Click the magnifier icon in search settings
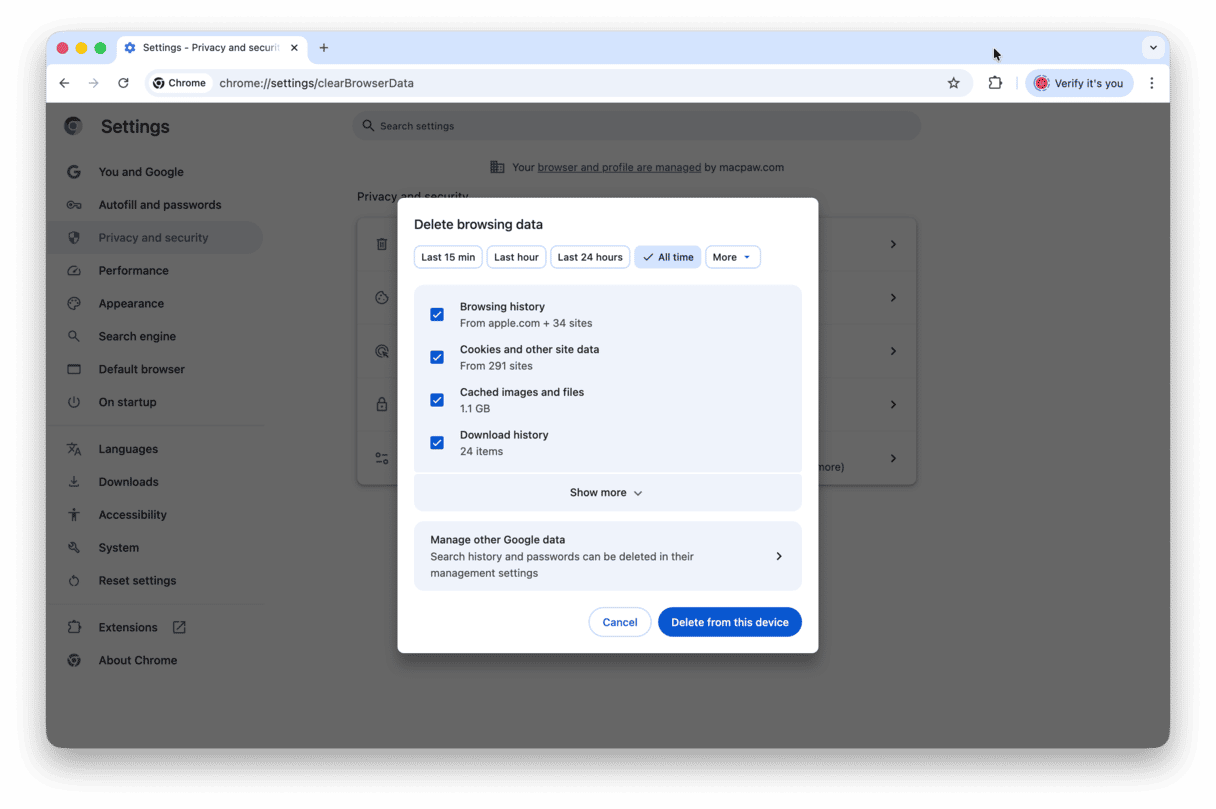The image size is (1216, 809). click(368, 125)
